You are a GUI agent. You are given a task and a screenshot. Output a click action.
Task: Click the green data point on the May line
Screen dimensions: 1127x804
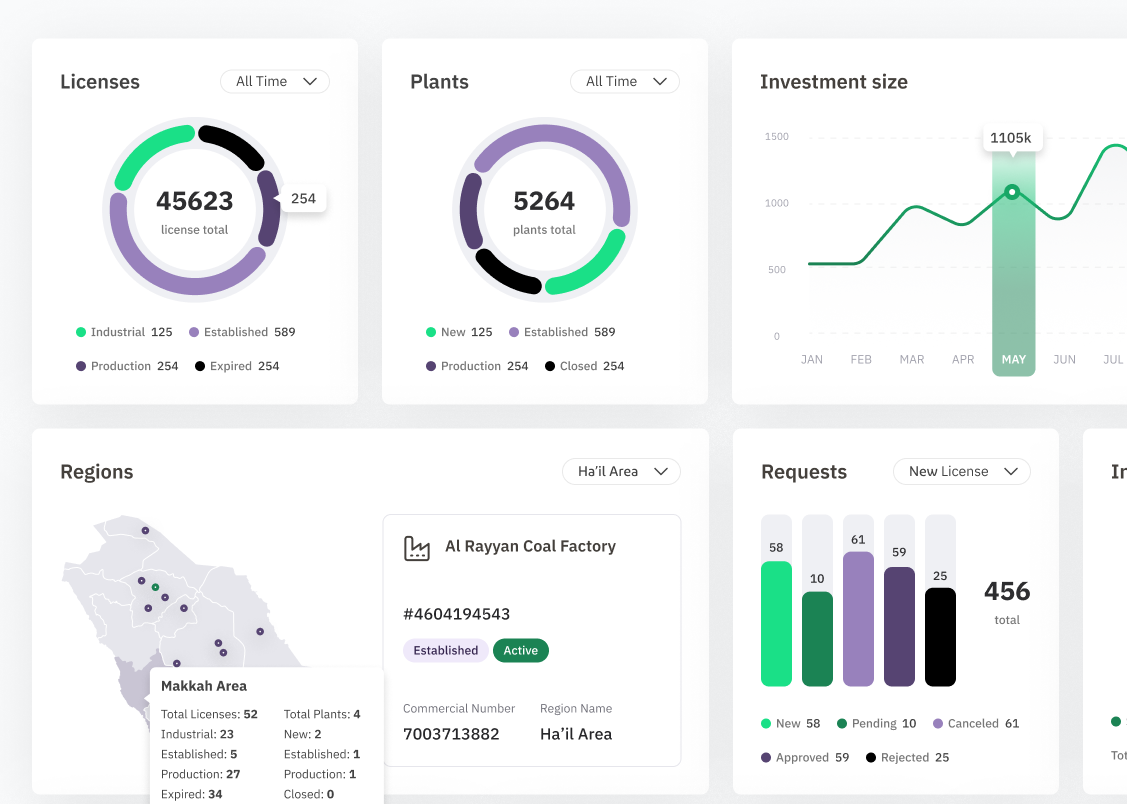(1012, 192)
